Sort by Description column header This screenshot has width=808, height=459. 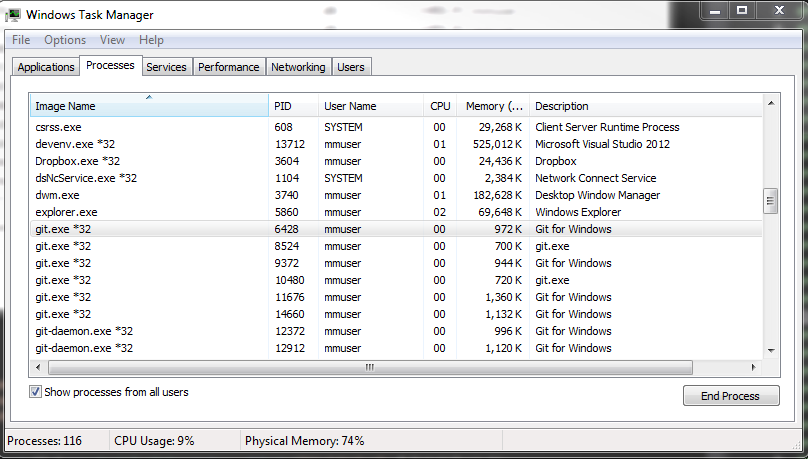point(646,106)
